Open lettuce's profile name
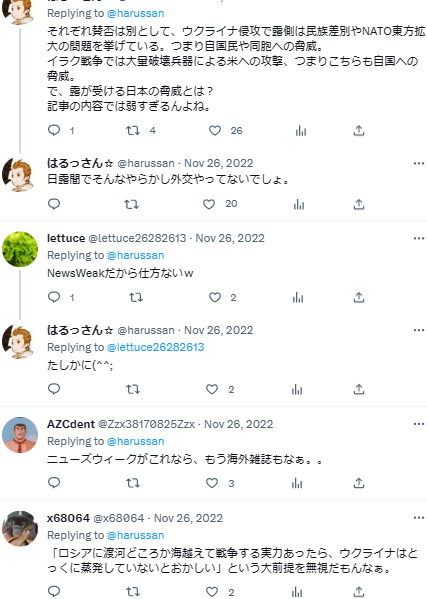Screen dimensions: 427x599 tap(66, 238)
